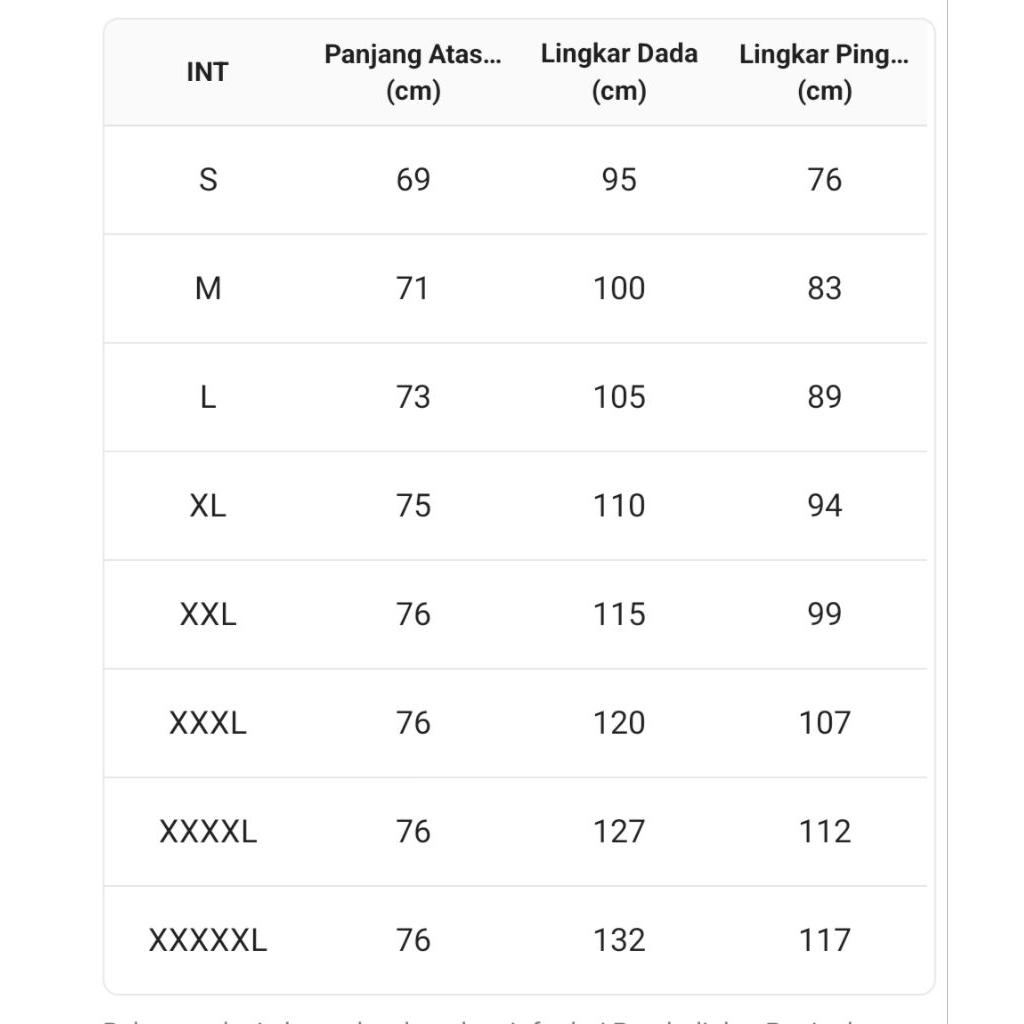Select the truncated Lingkar Ping column header

(x=824, y=72)
